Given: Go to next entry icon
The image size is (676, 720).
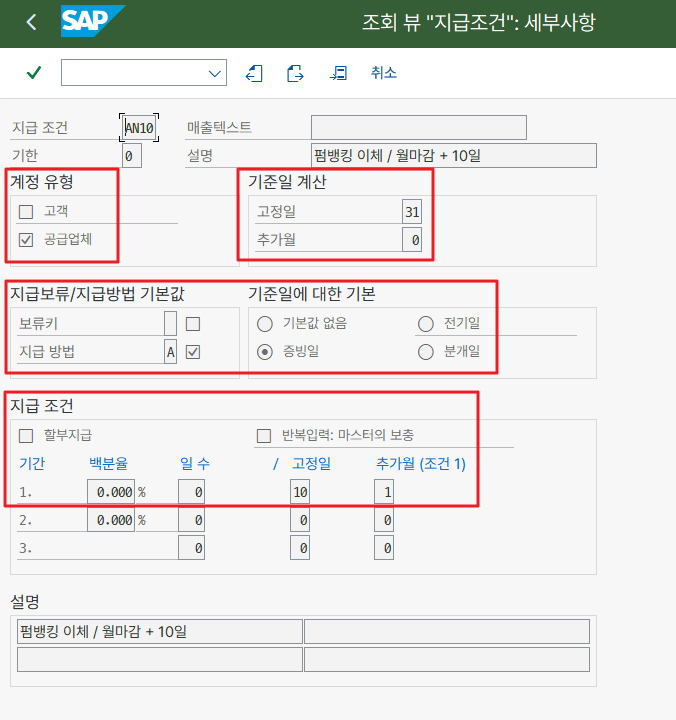Looking at the screenshot, I should (x=295, y=73).
